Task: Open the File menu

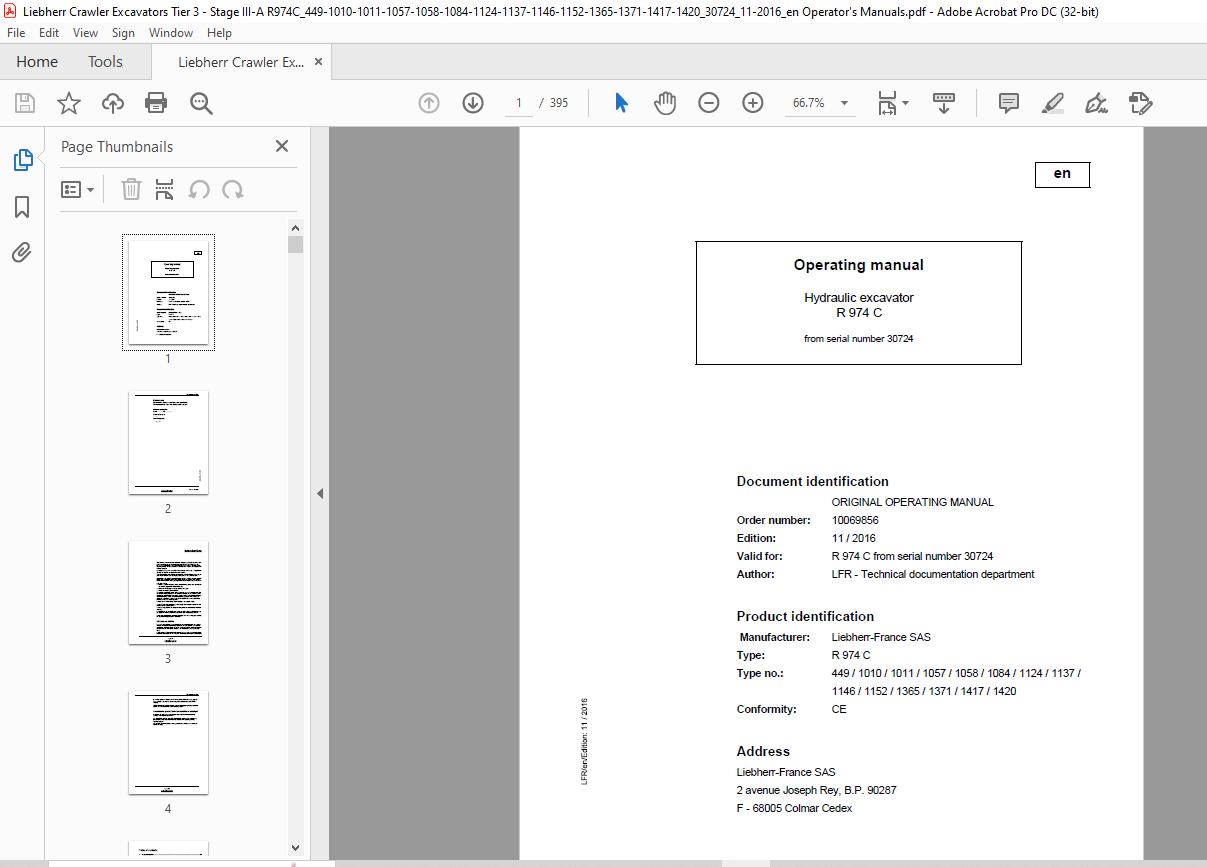Action: (x=16, y=33)
